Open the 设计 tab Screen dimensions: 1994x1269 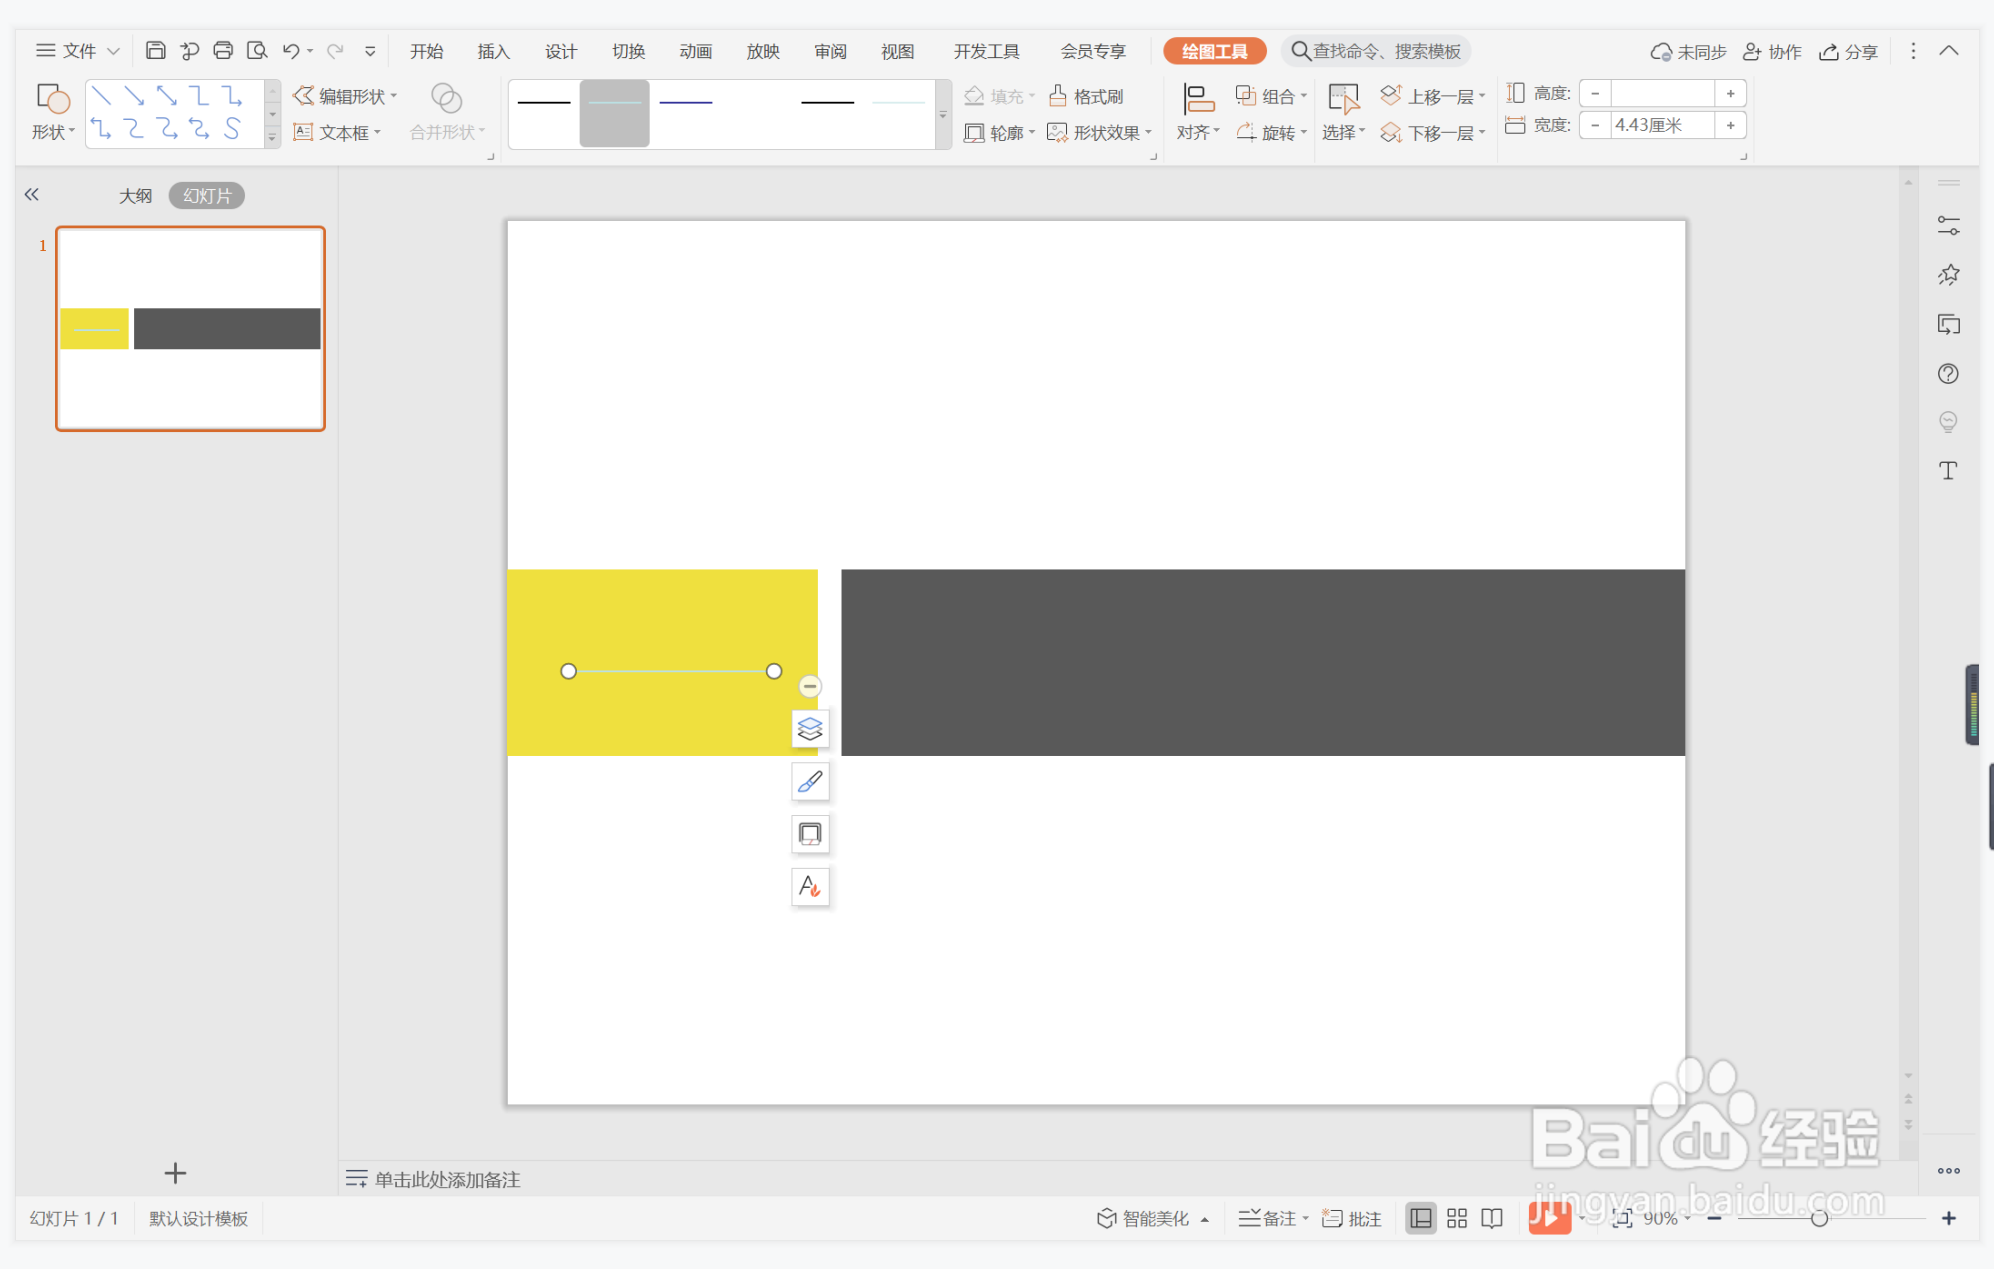(561, 51)
